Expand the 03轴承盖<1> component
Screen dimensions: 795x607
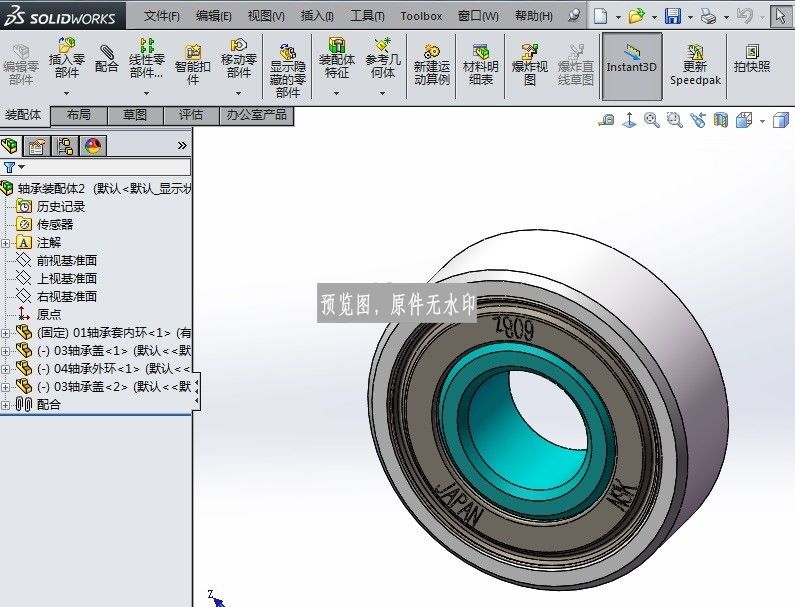(x=5, y=351)
